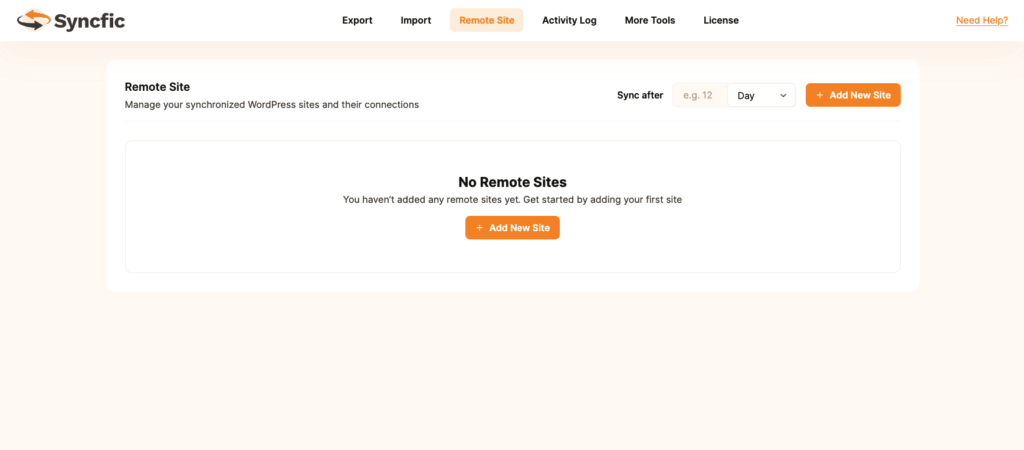
Task: Click the Syncfic brand name text
Action: click(x=89, y=20)
